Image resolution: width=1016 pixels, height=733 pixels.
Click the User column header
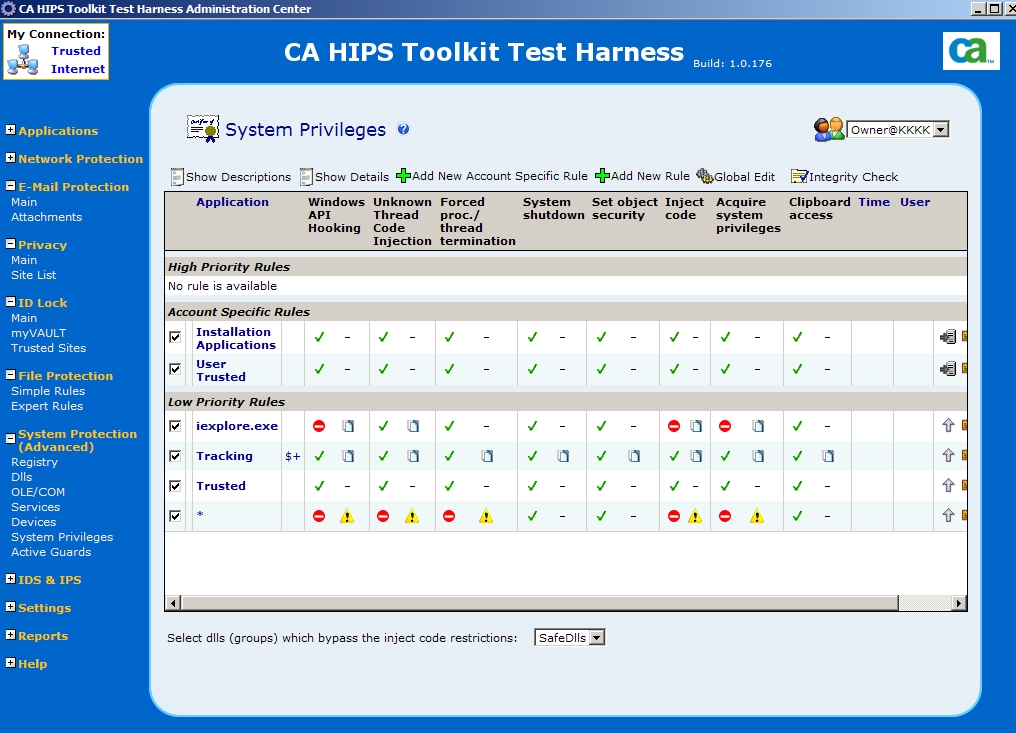[914, 202]
